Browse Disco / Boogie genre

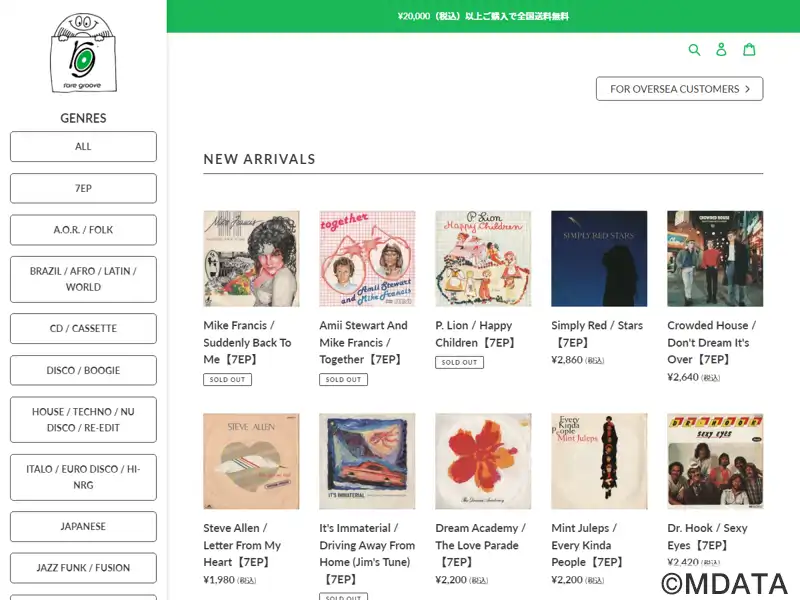(83, 370)
